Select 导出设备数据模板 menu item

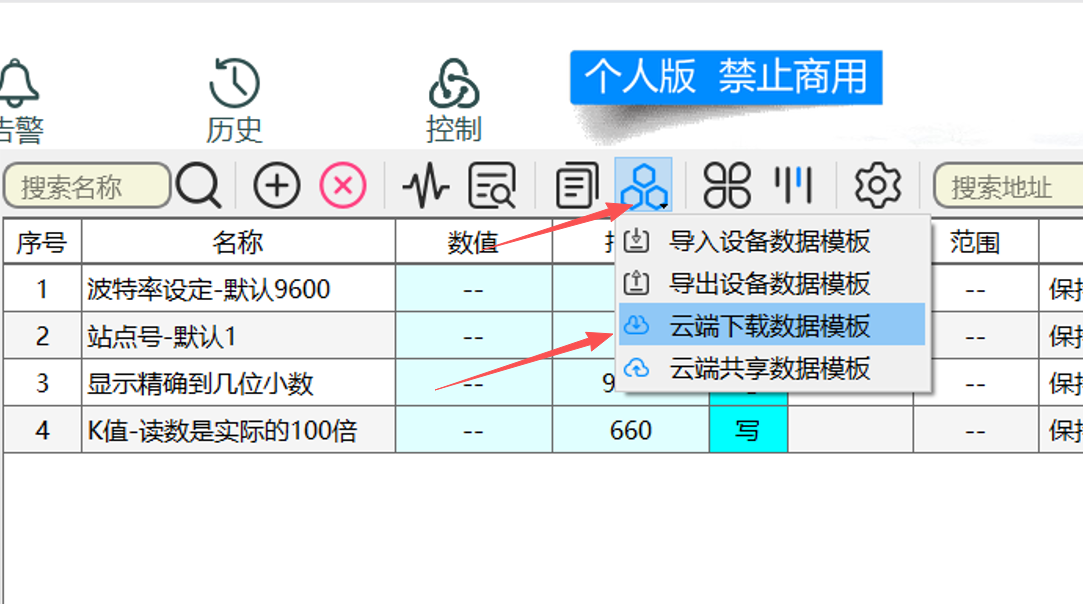pos(771,283)
